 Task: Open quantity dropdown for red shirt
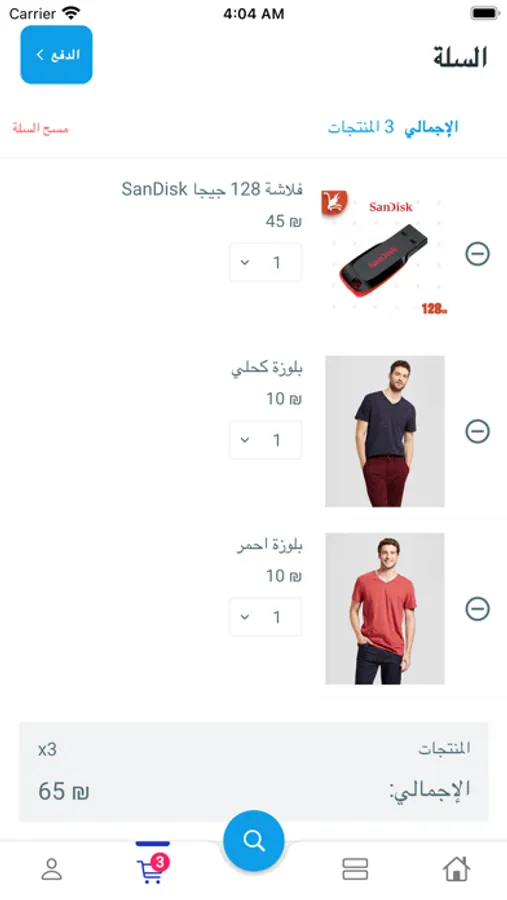265,617
